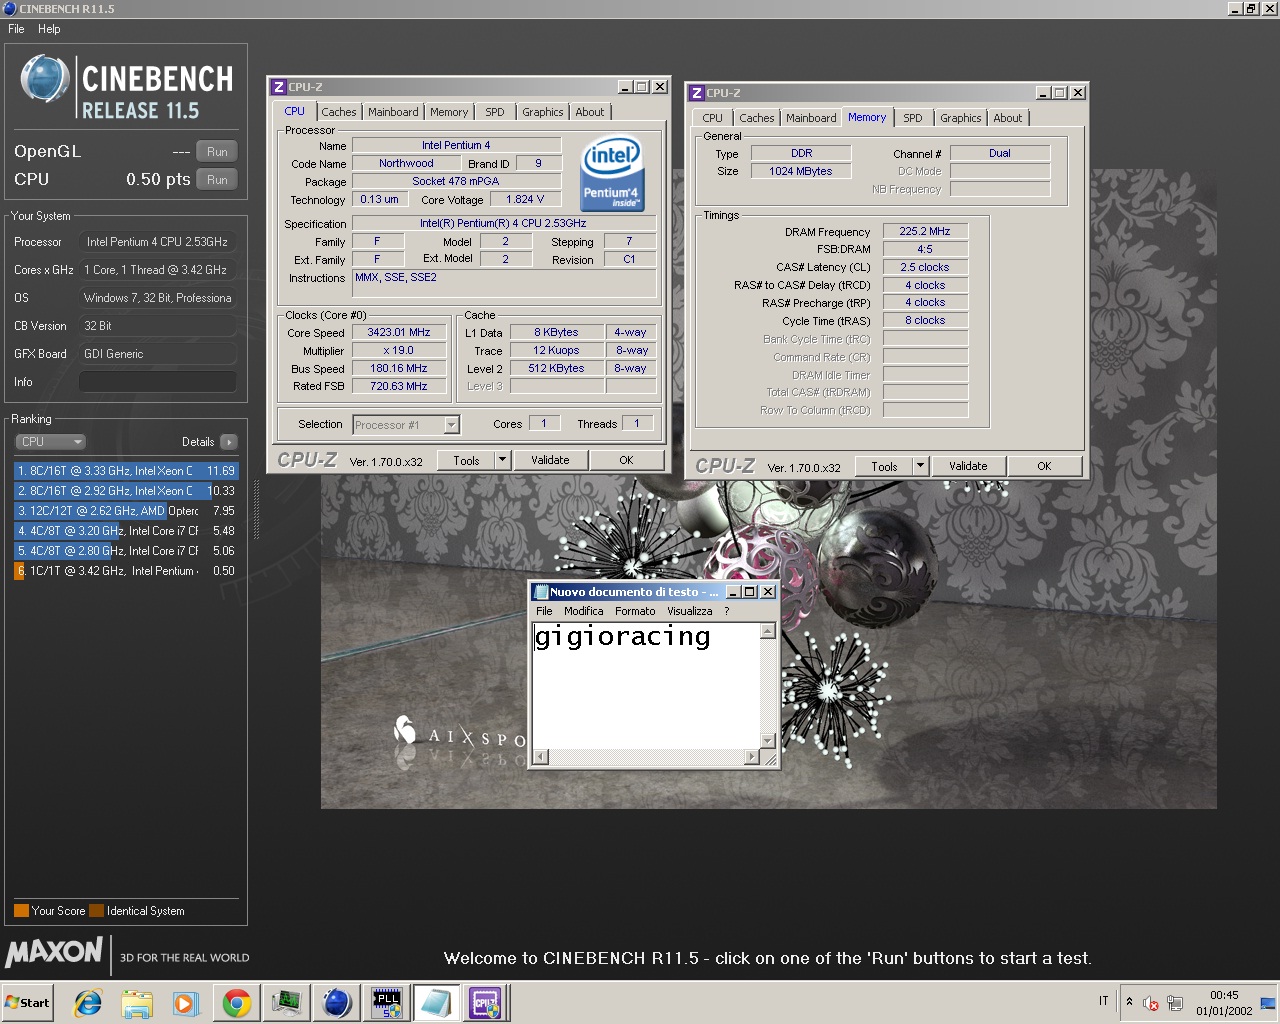Select ranking entry 12C/12T @ 2.62 GHz AMD Opteron

[x=126, y=511]
